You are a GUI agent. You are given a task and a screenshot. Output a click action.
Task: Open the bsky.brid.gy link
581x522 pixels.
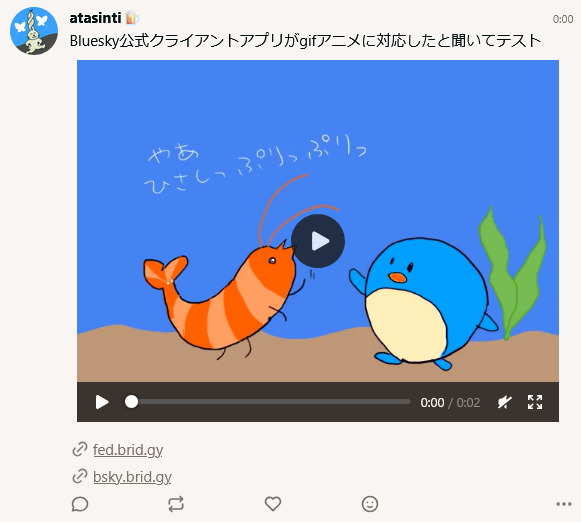pos(132,477)
